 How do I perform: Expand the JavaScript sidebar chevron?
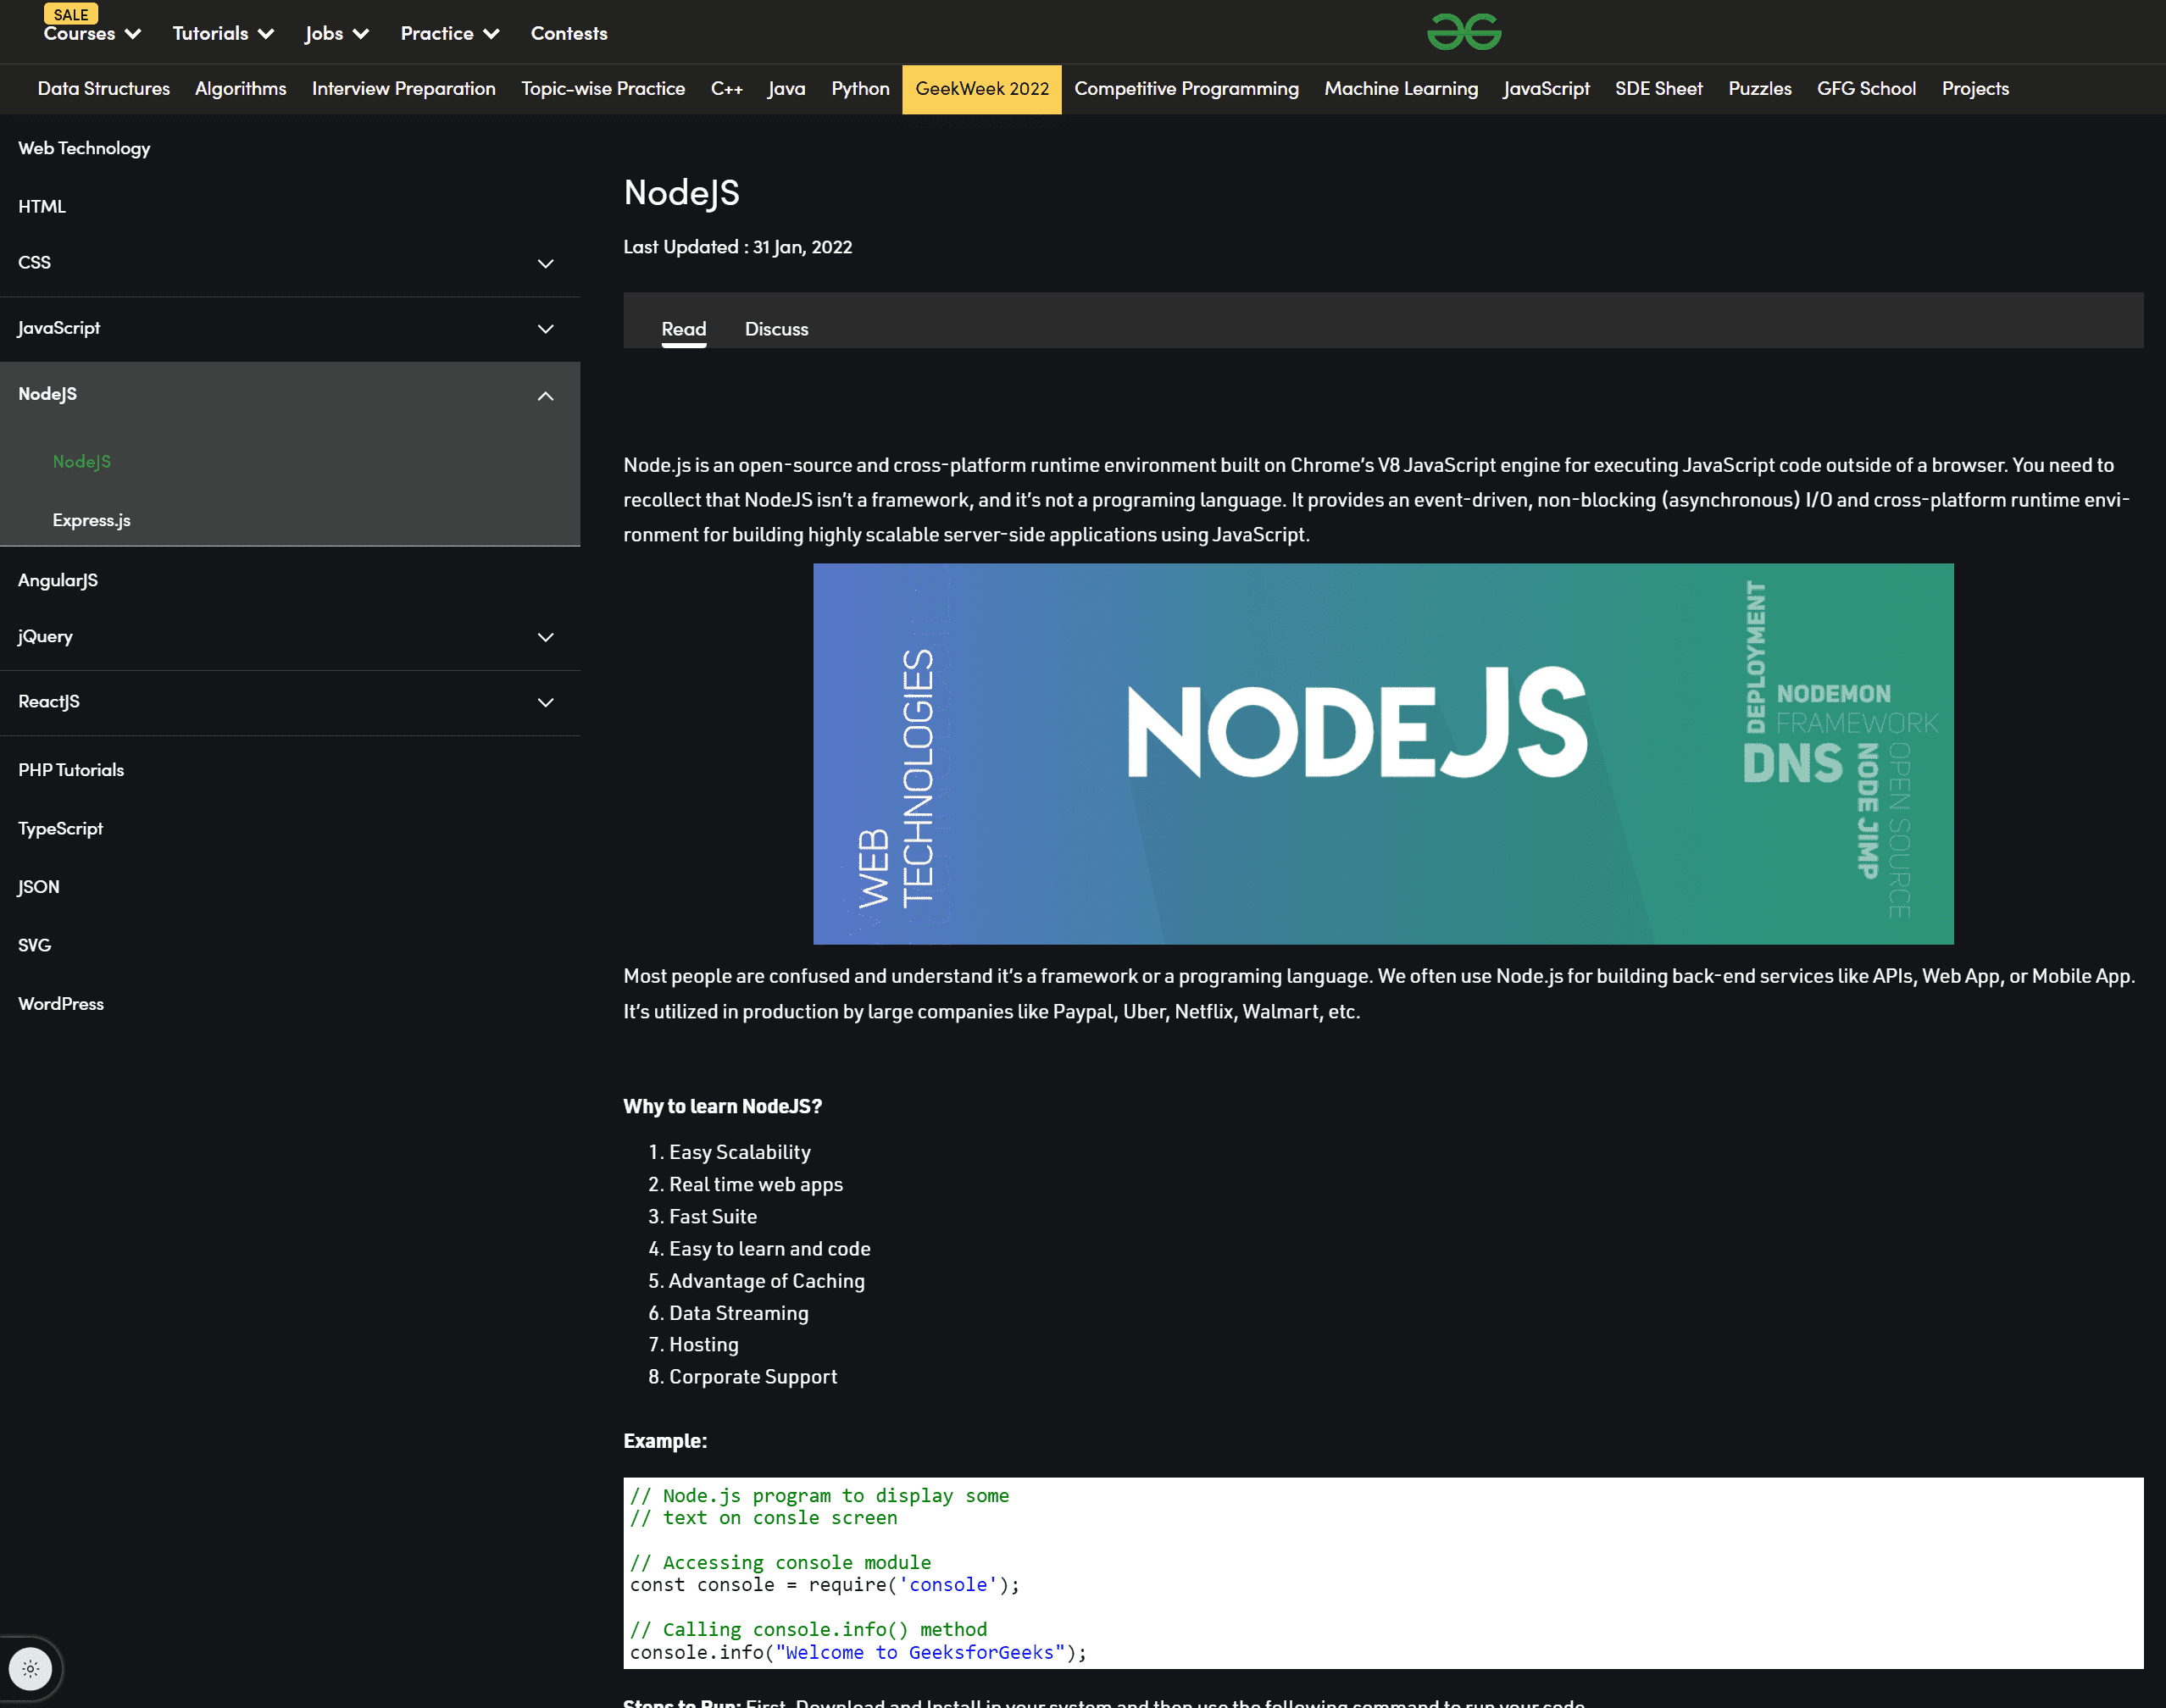point(545,329)
